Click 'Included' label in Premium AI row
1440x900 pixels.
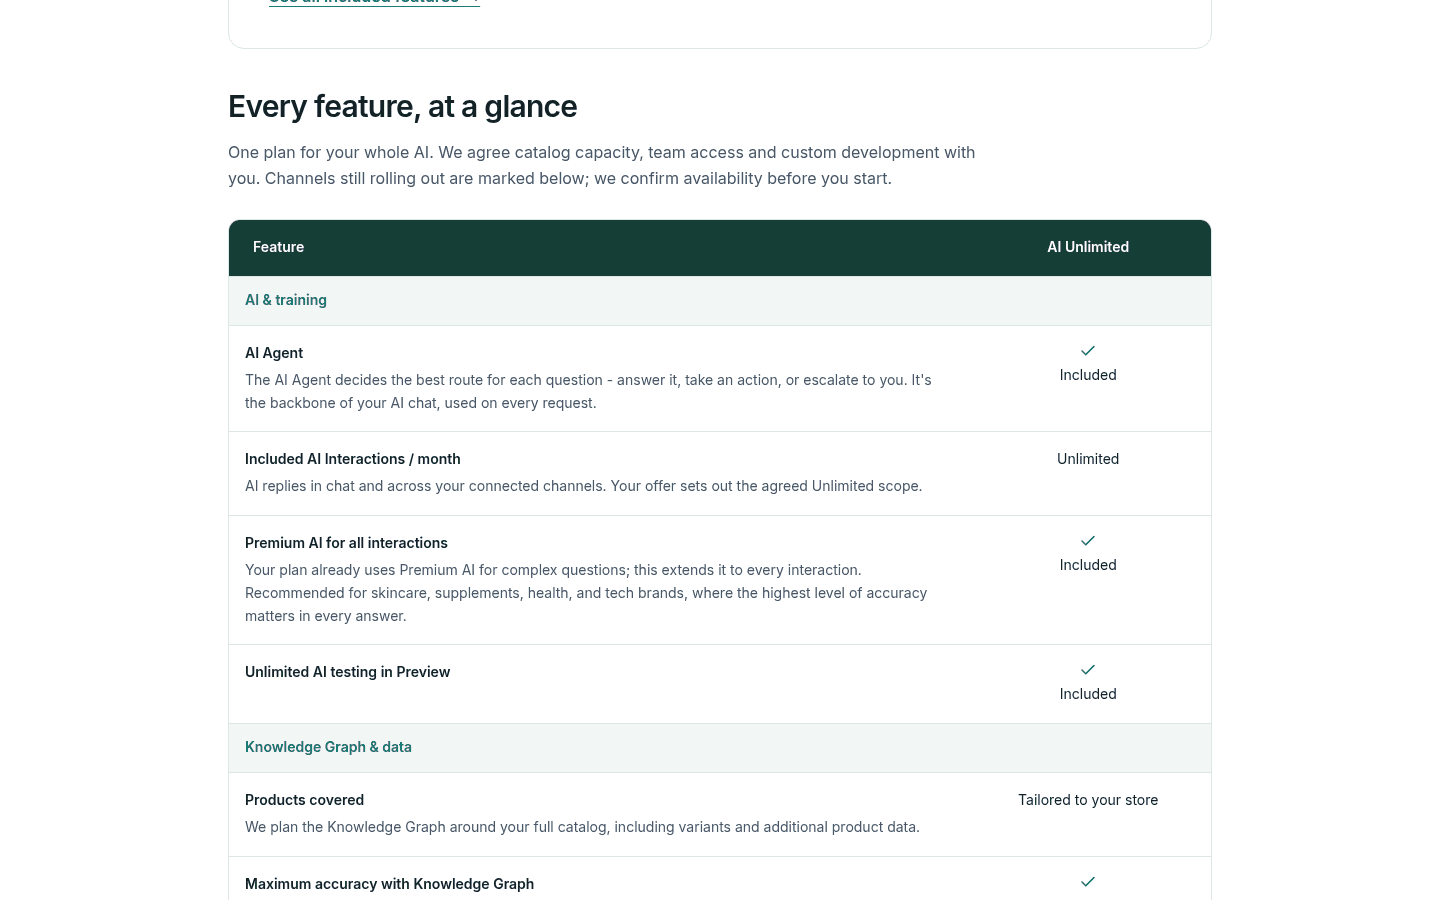(x=1088, y=565)
